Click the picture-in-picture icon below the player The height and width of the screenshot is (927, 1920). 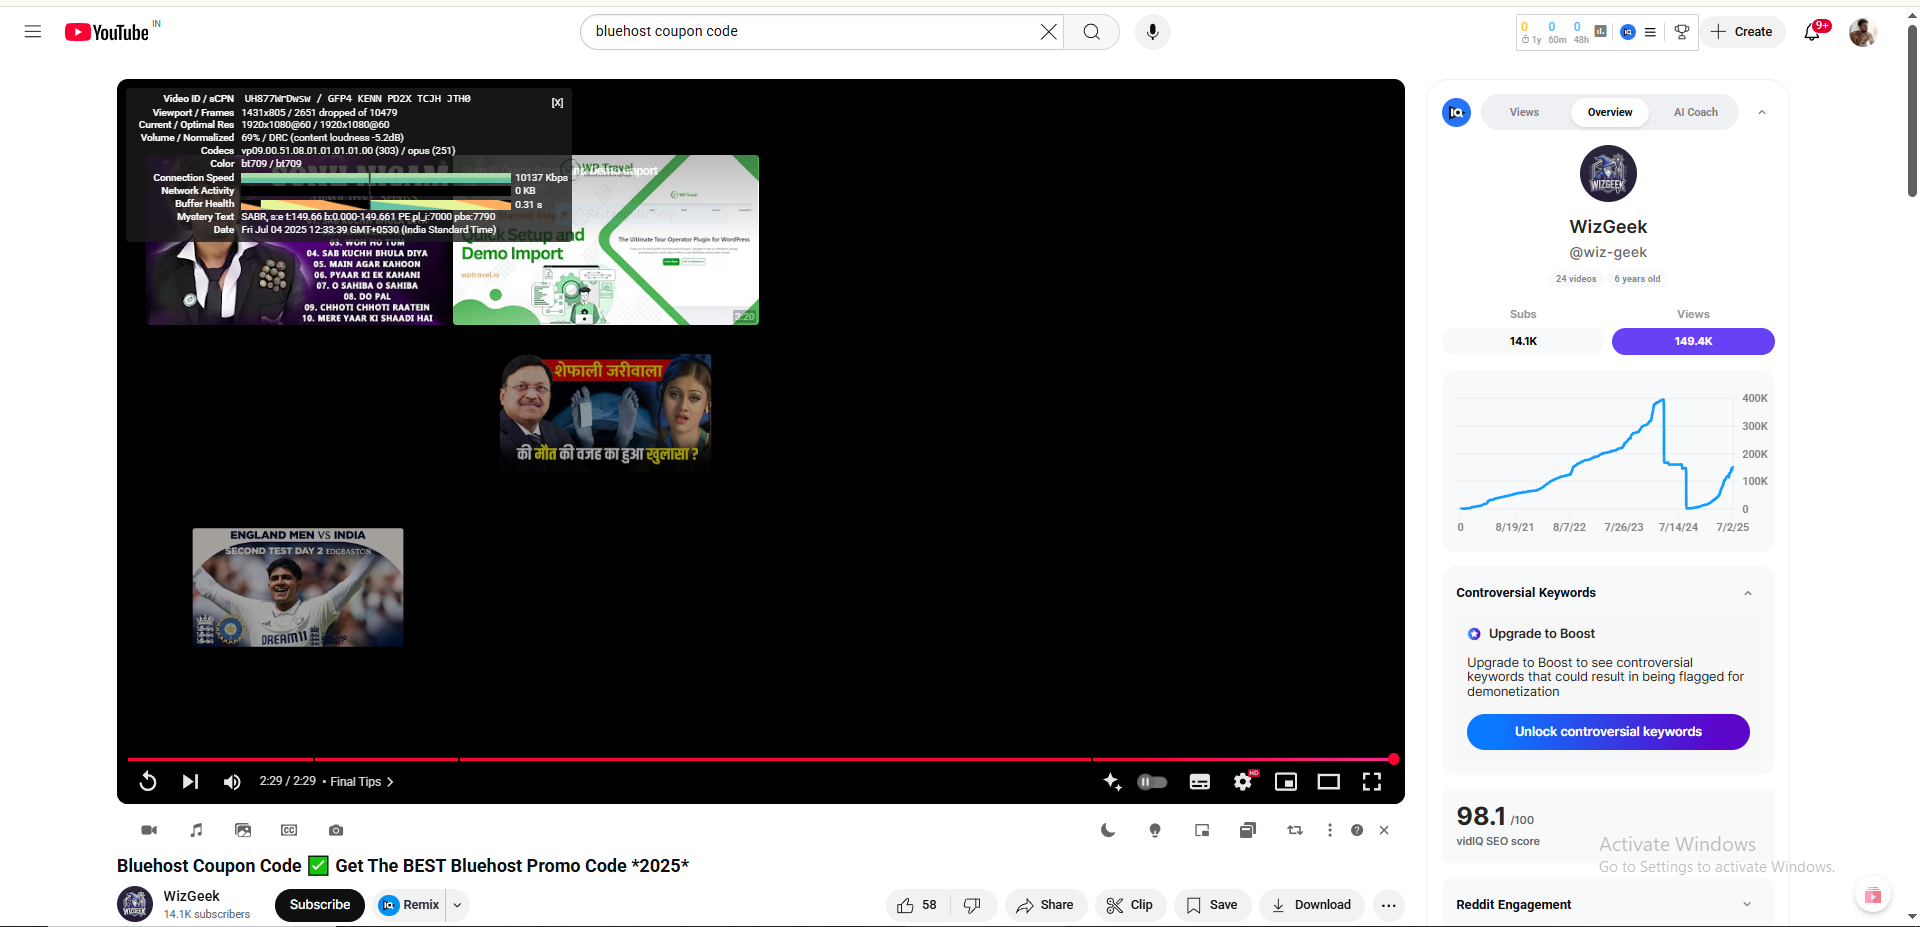[x=1202, y=830]
